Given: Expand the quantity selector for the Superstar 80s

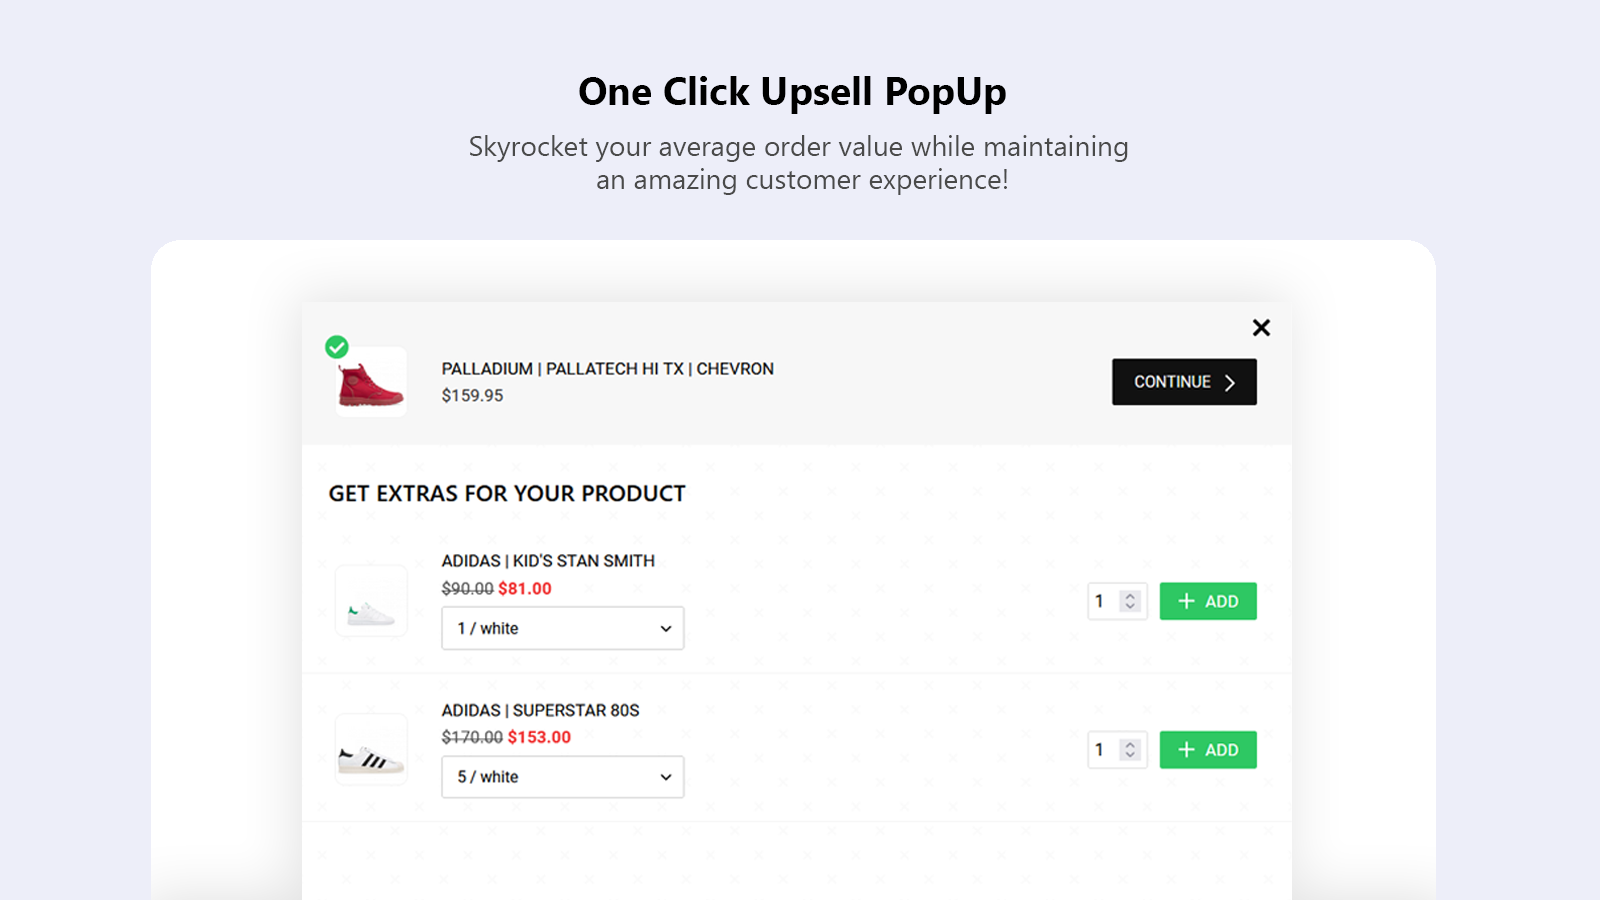Looking at the screenshot, I should pos(1117,749).
